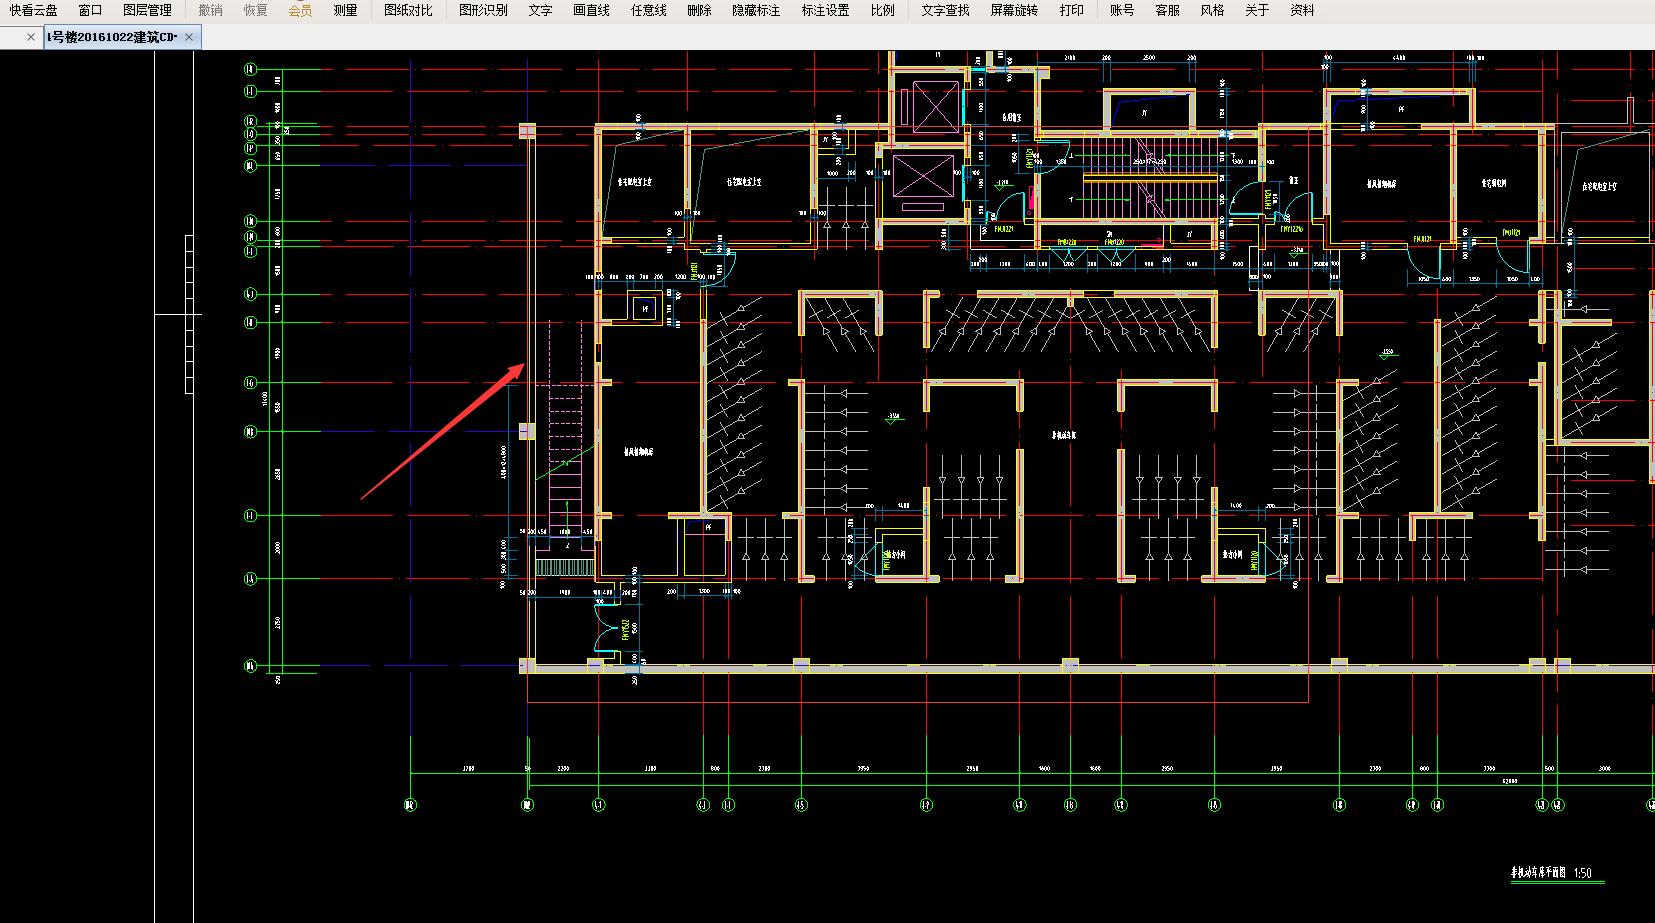The image size is (1655, 923).
Task: Click the 撤销 undo command
Action: point(210,10)
